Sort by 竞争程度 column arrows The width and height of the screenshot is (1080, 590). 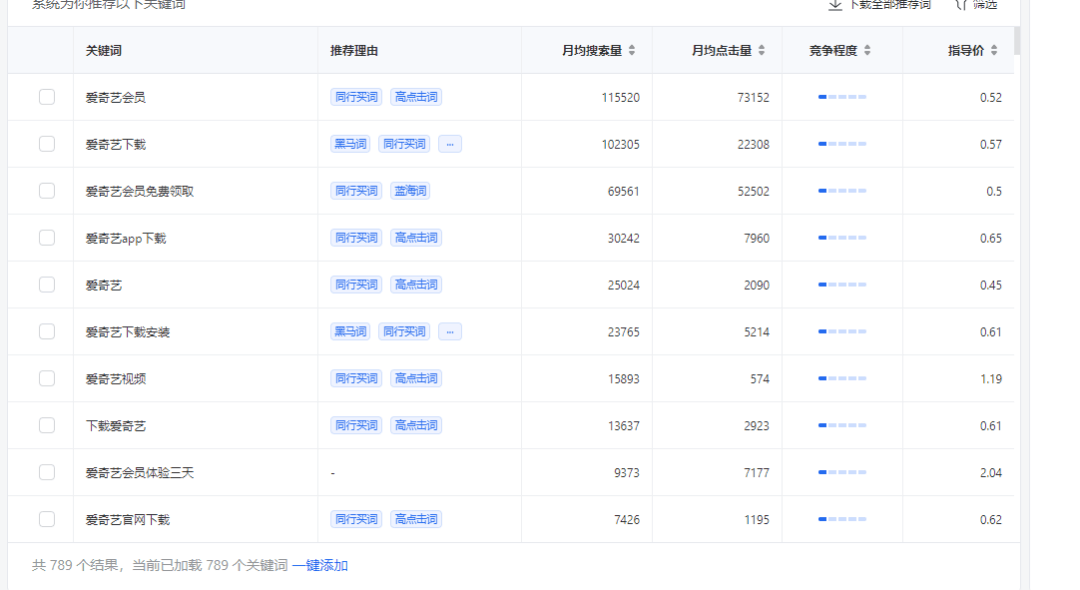[x=867, y=50]
